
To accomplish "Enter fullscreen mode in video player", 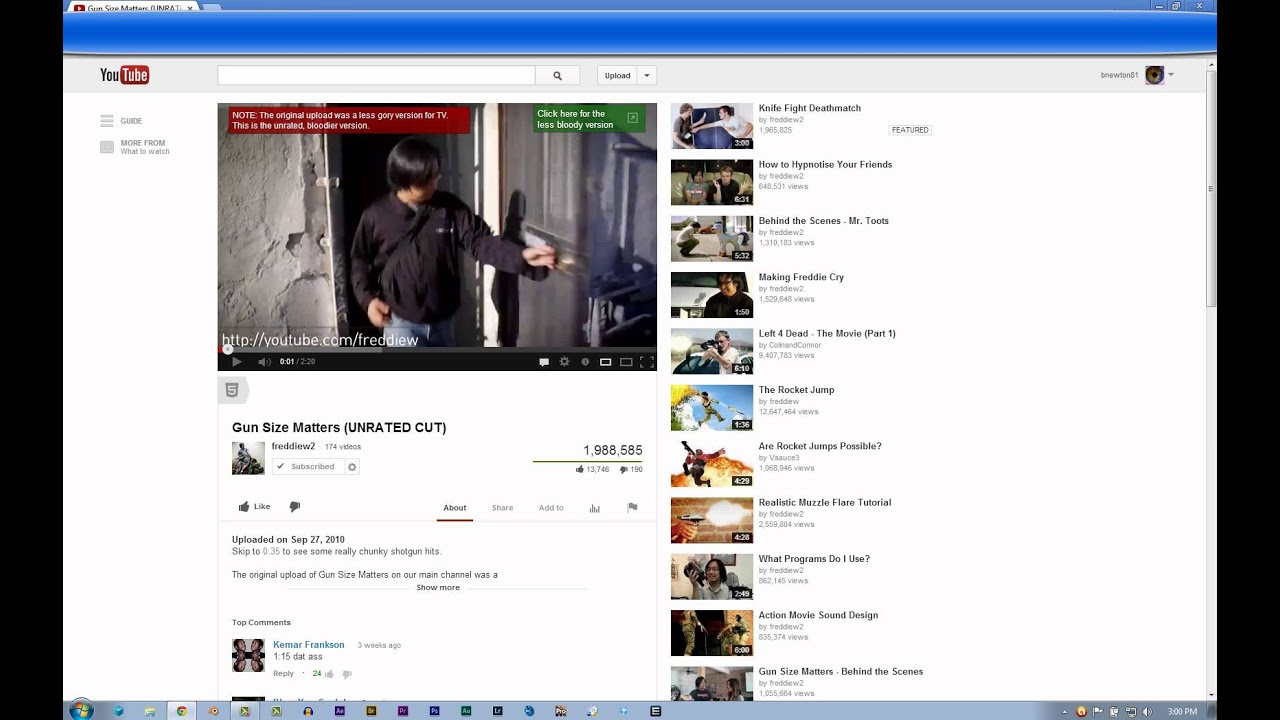I will (x=646, y=362).
